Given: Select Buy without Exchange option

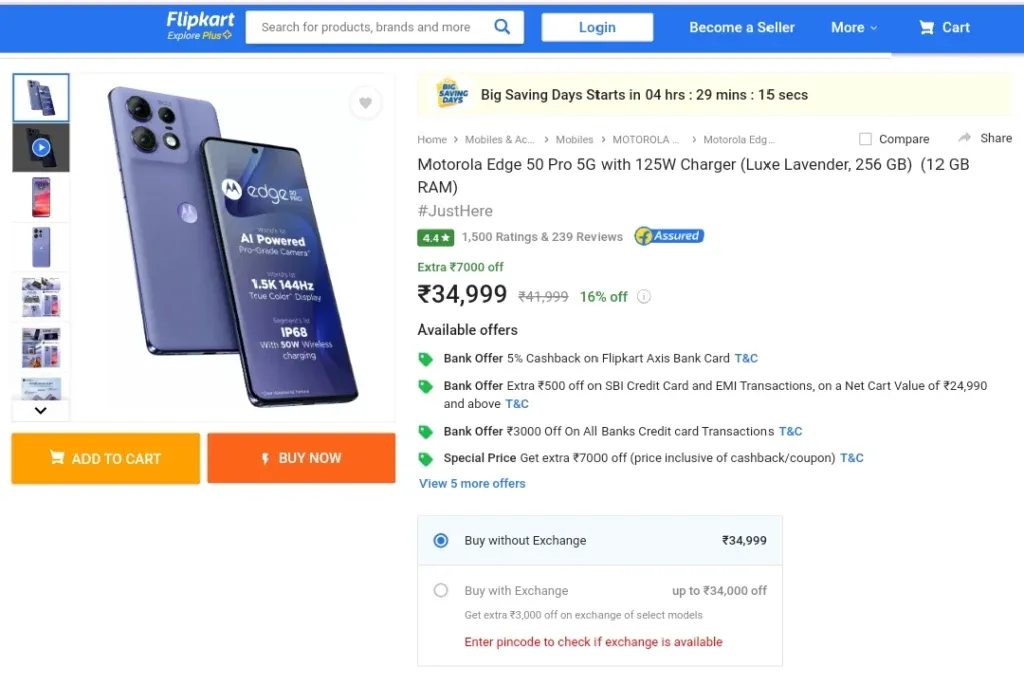Looking at the screenshot, I should pos(441,540).
